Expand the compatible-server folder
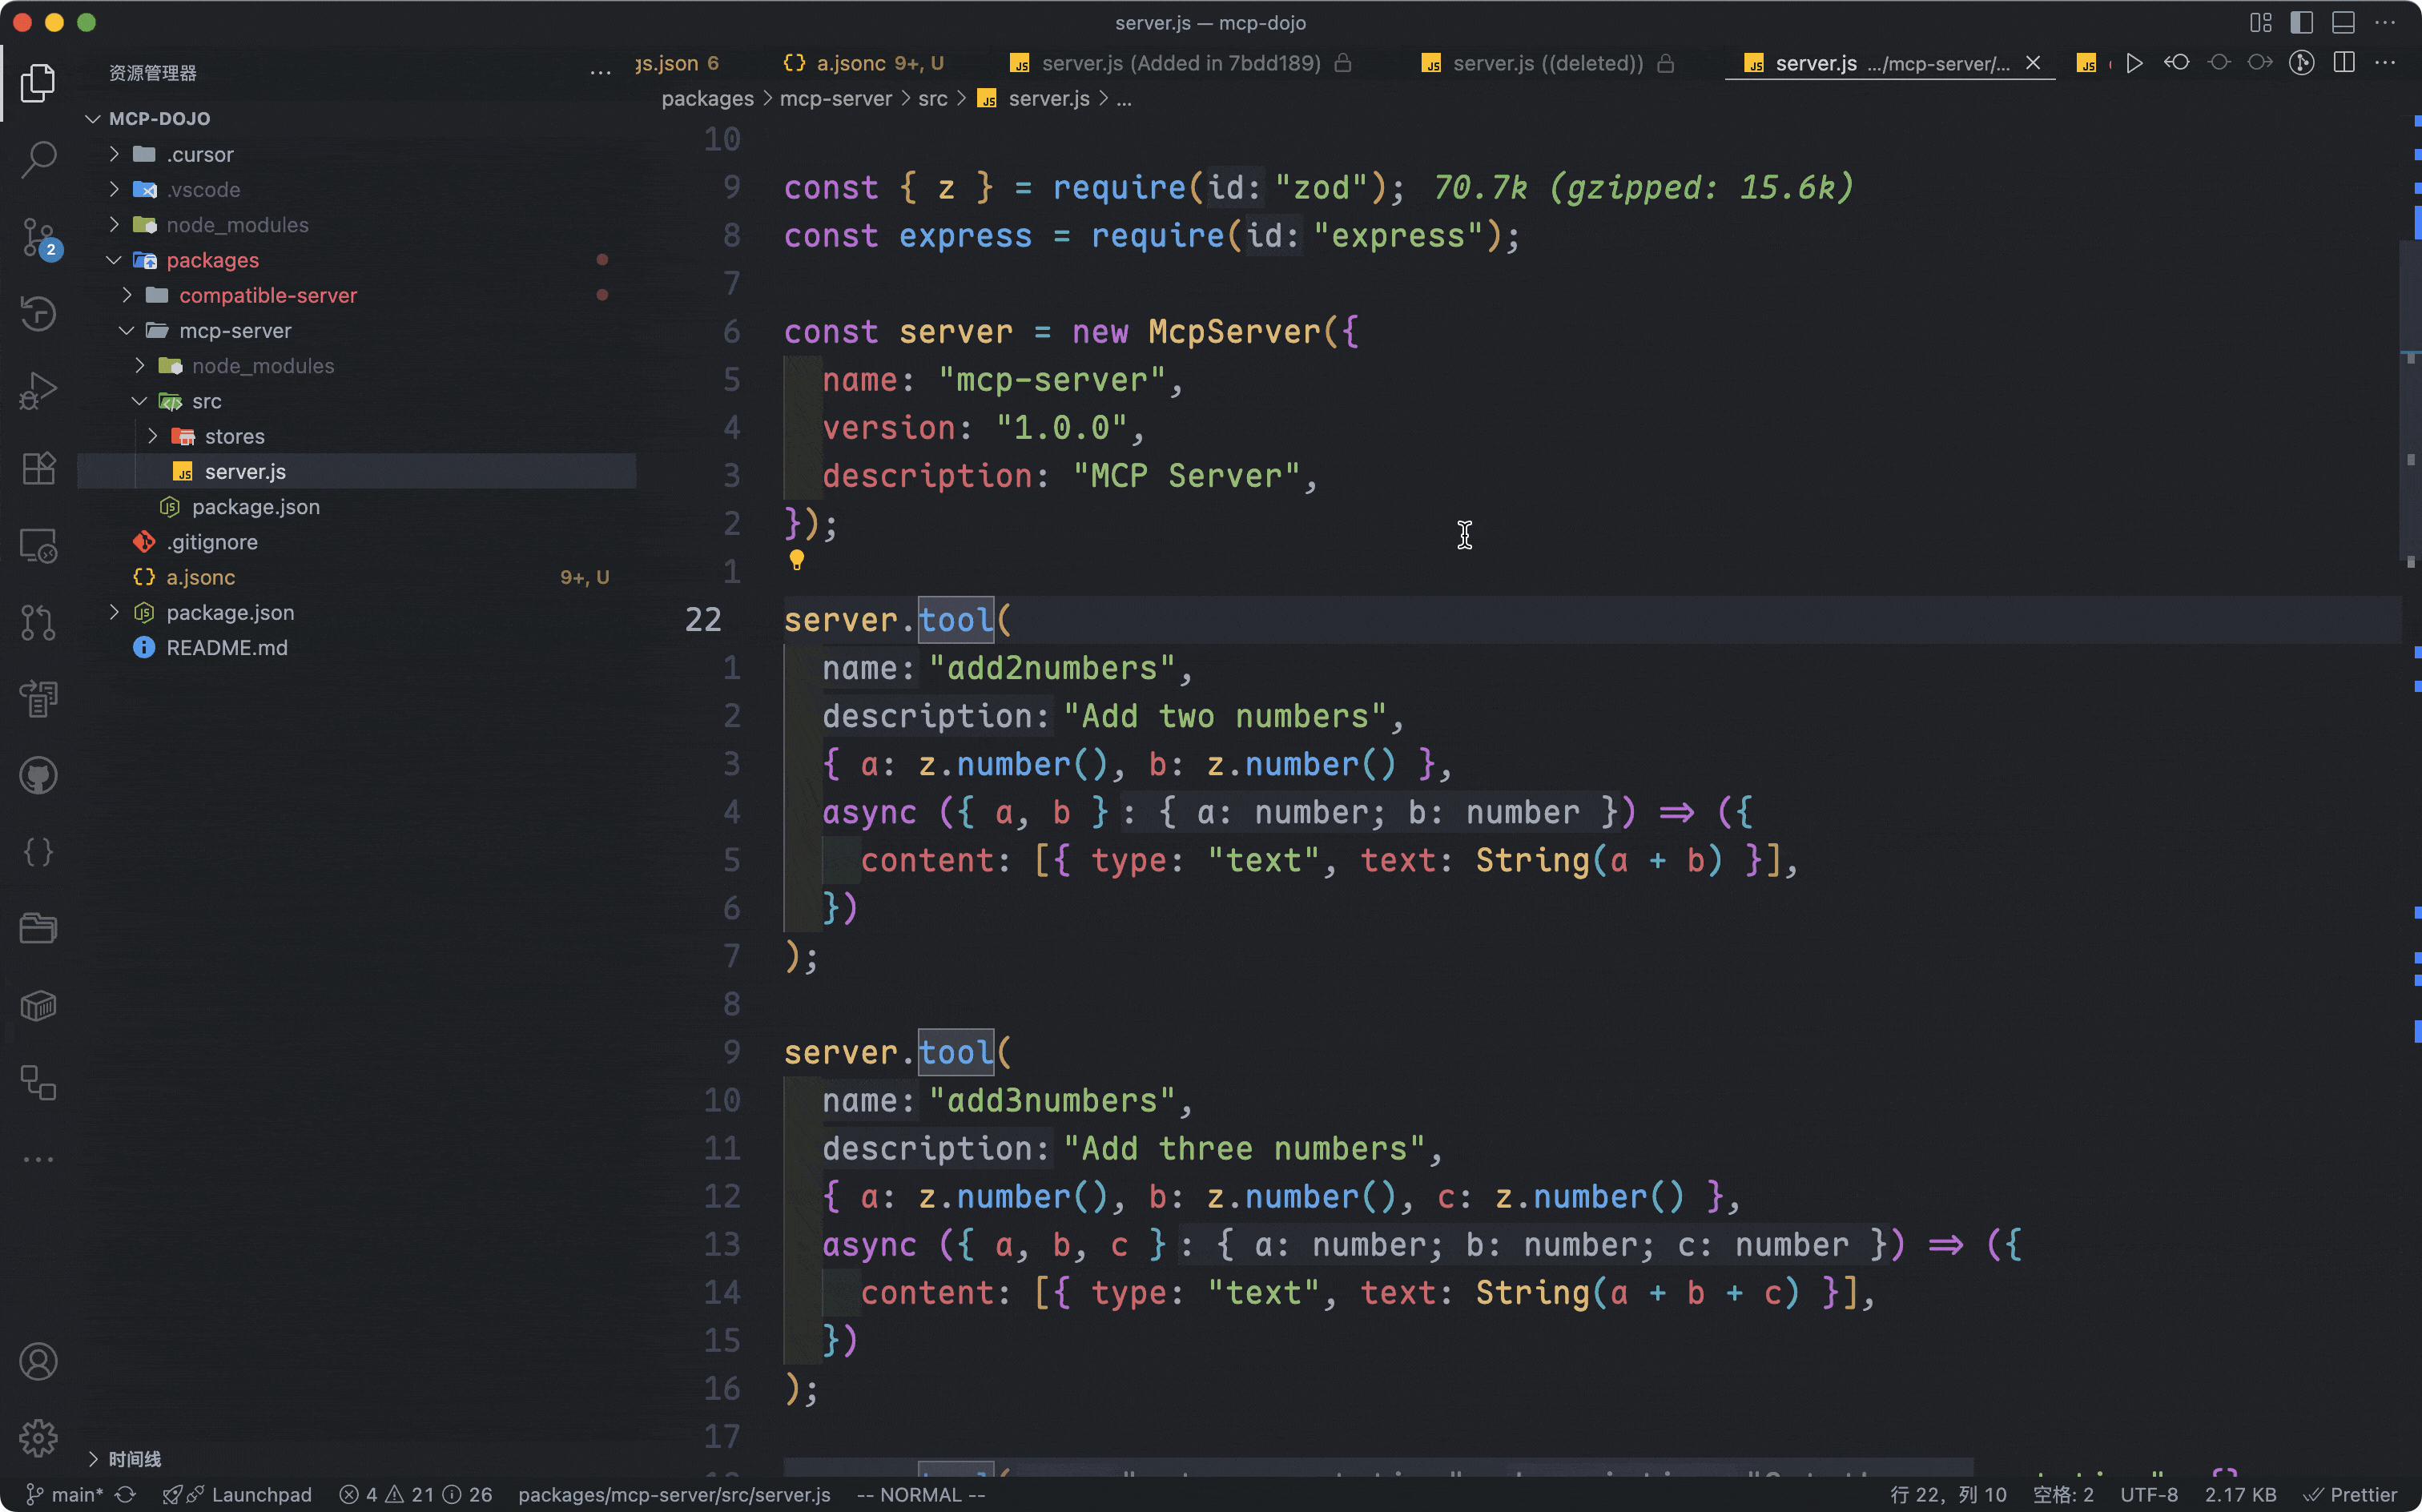The image size is (2422, 1512). [x=267, y=295]
